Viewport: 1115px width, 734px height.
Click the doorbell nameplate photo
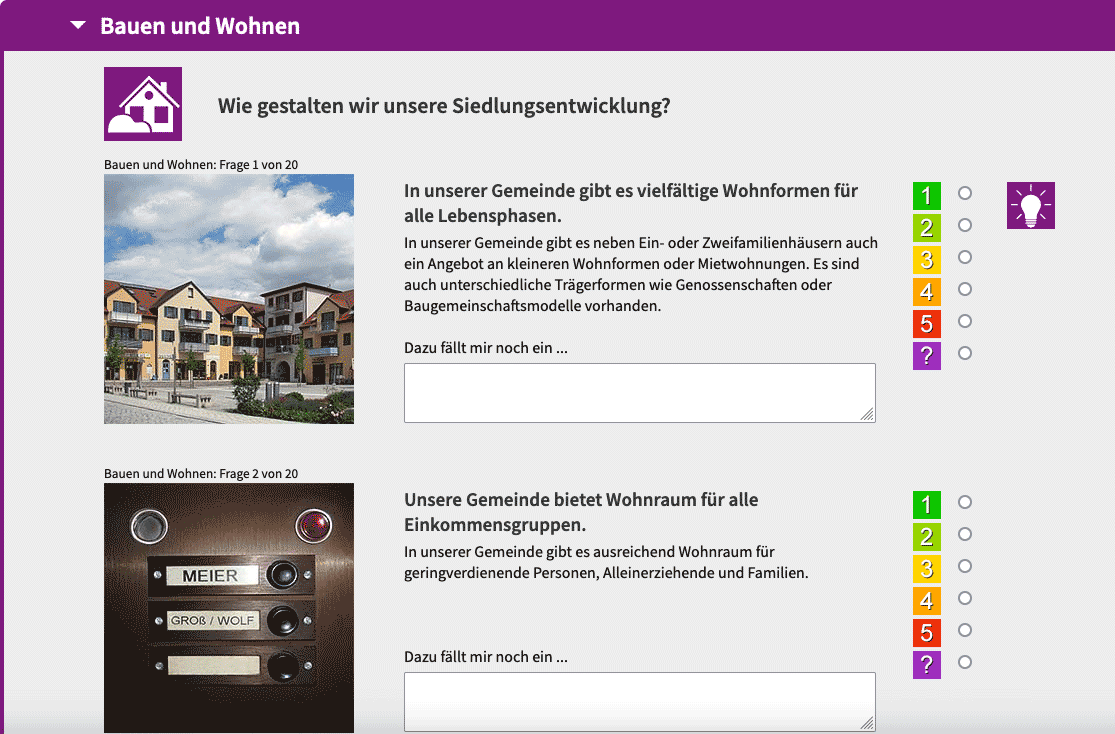click(229, 607)
